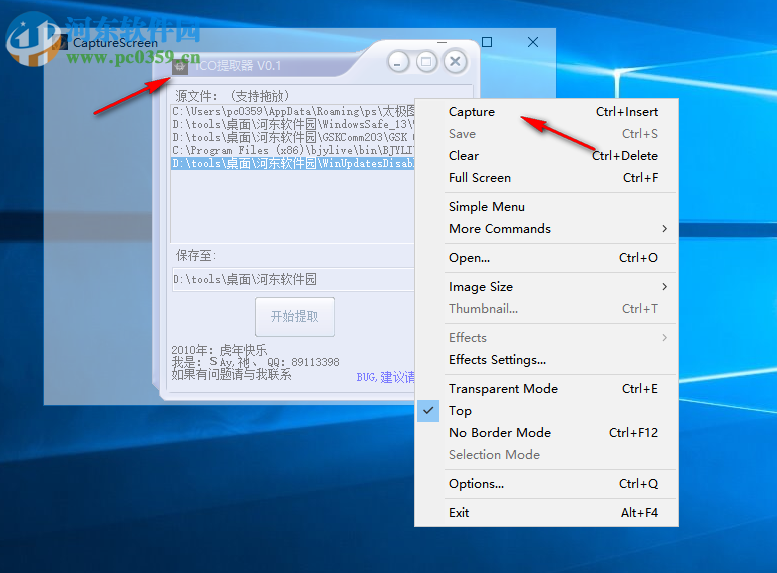This screenshot has width=777, height=573.
Task: Click the 开始提取 button
Action: [x=295, y=317]
